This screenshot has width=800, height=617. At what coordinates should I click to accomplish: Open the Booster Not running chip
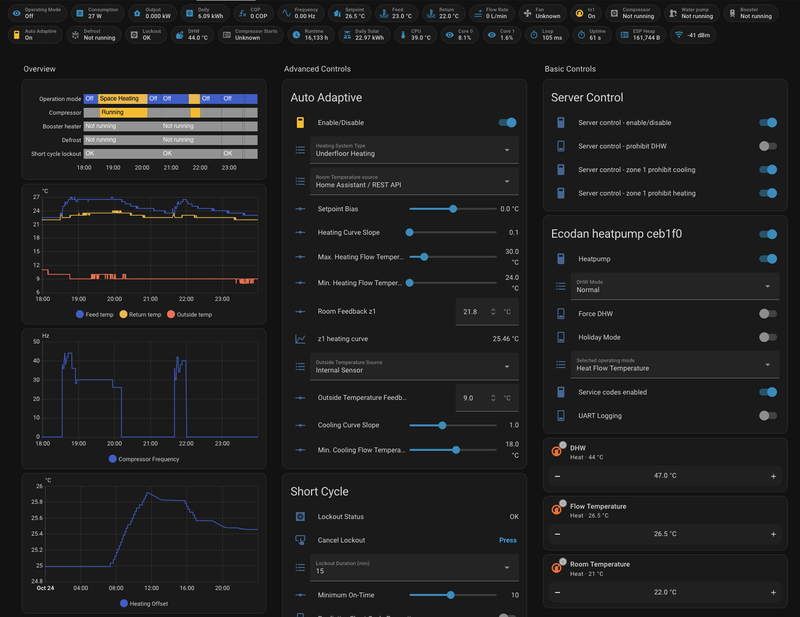click(751, 13)
